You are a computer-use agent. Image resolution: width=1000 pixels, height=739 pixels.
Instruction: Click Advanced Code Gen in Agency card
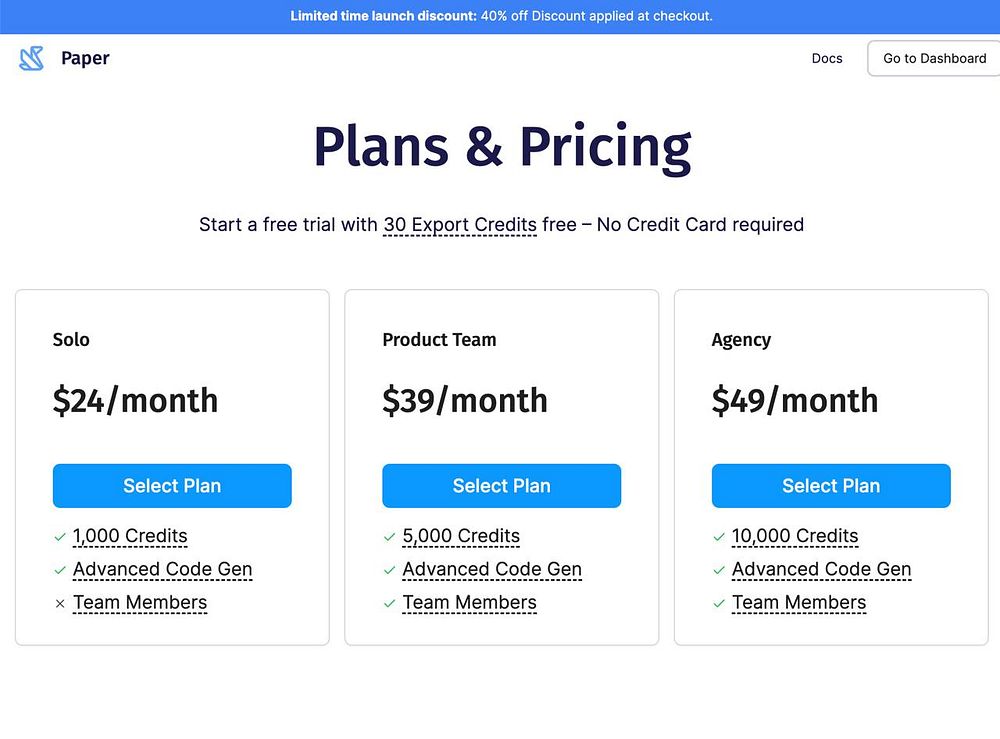coord(821,569)
